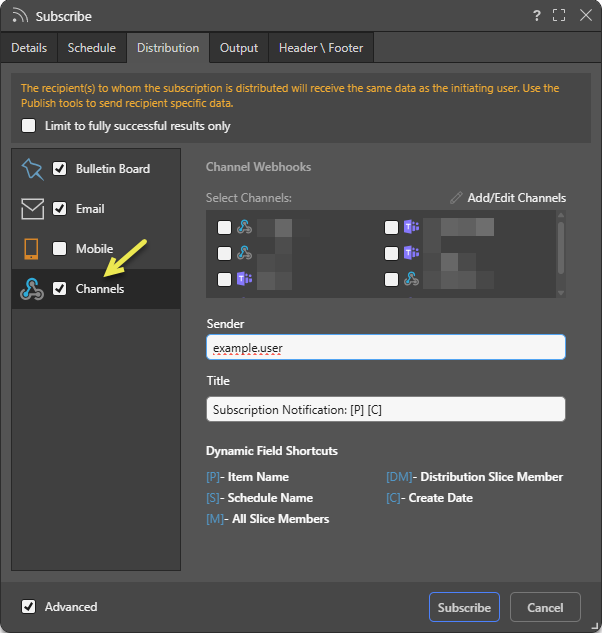
Task: Uncheck the Bulletin Board checkbox
Action: click(60, 169)
